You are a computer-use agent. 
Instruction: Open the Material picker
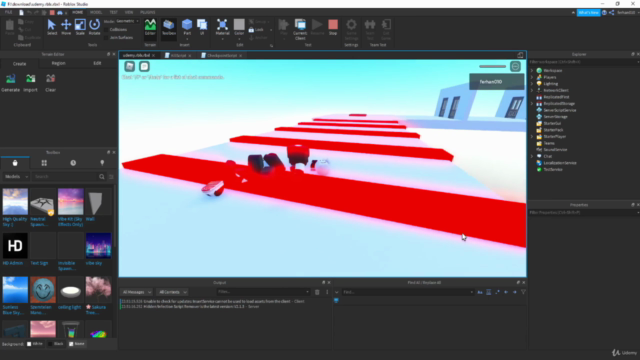click(222, 27)
